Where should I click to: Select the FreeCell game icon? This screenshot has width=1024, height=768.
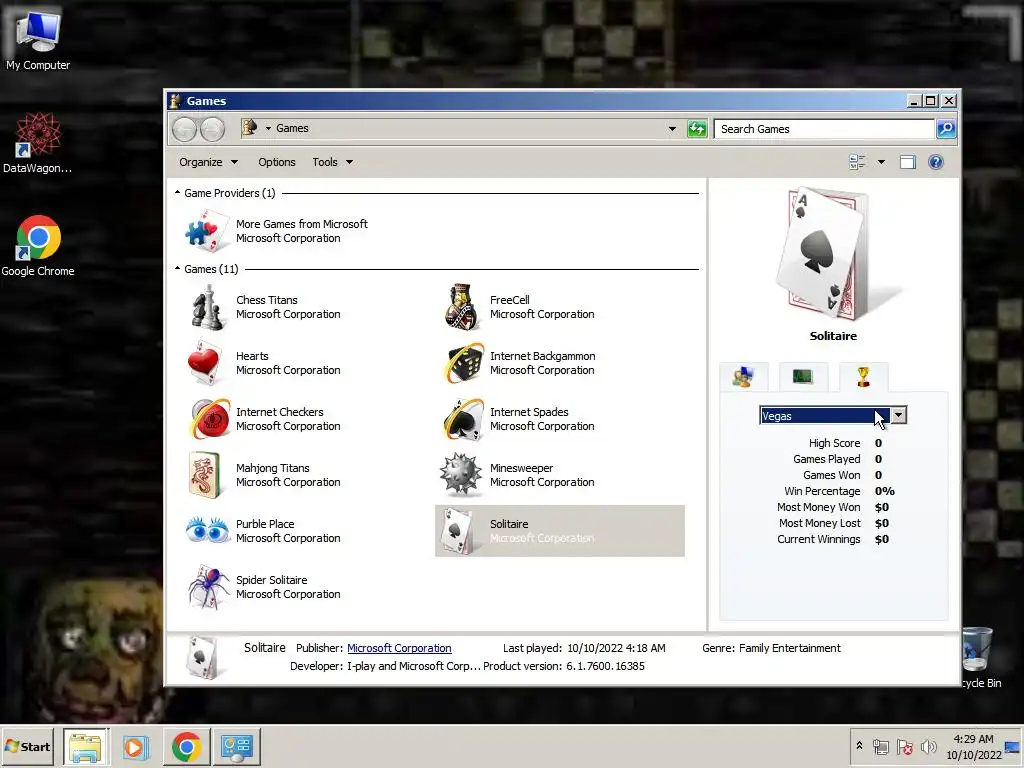point(461,308)
